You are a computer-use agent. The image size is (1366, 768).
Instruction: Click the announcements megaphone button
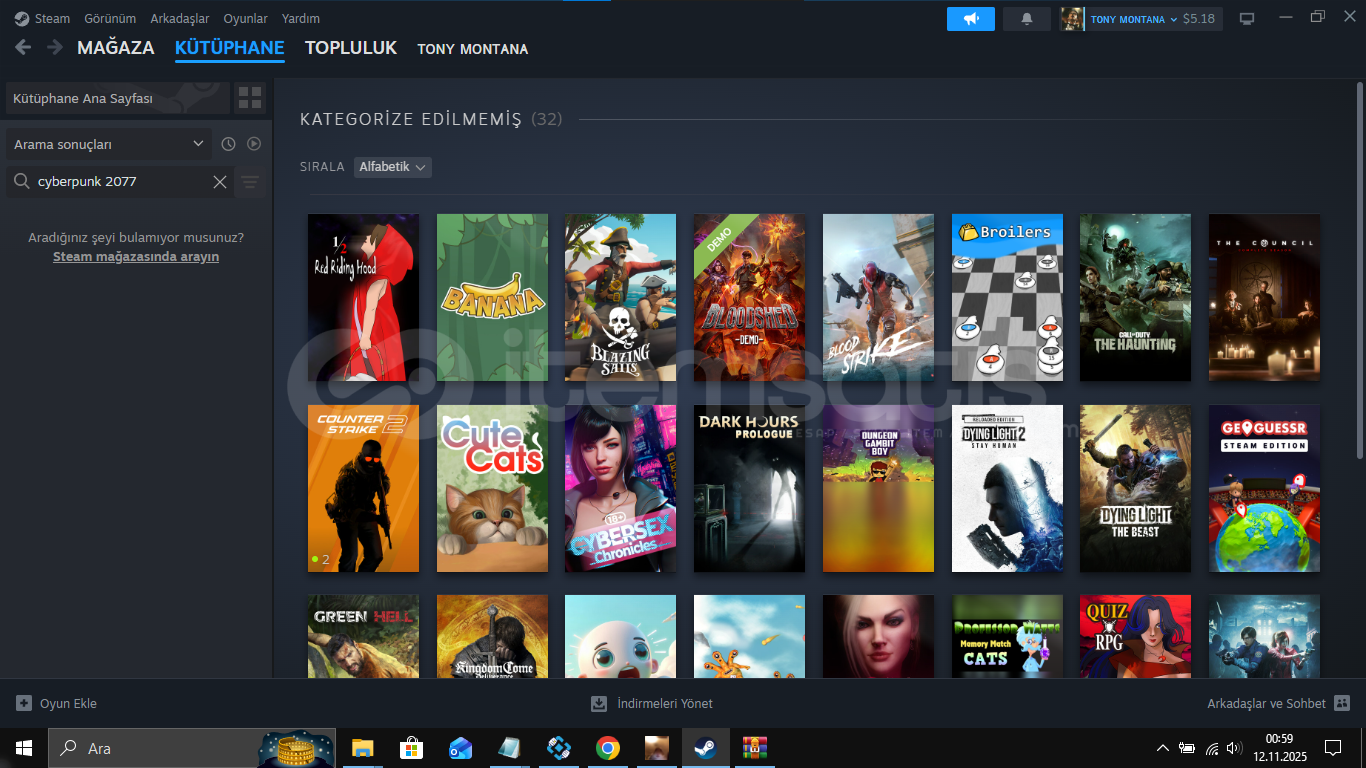click(970, 19)
